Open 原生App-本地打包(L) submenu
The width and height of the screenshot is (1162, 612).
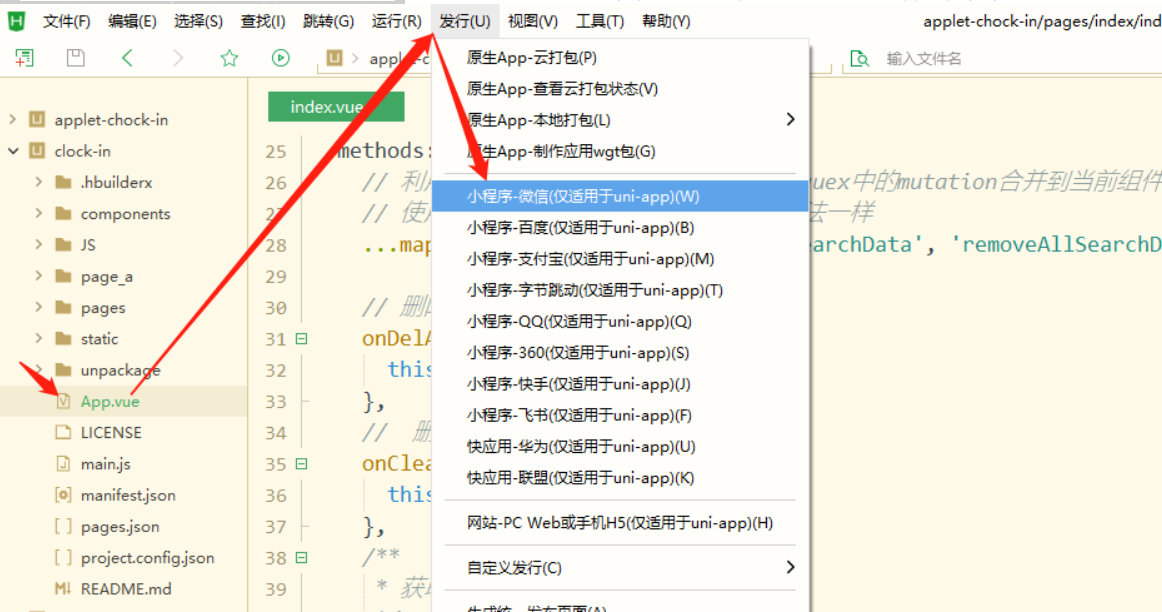tap(620, 120)
